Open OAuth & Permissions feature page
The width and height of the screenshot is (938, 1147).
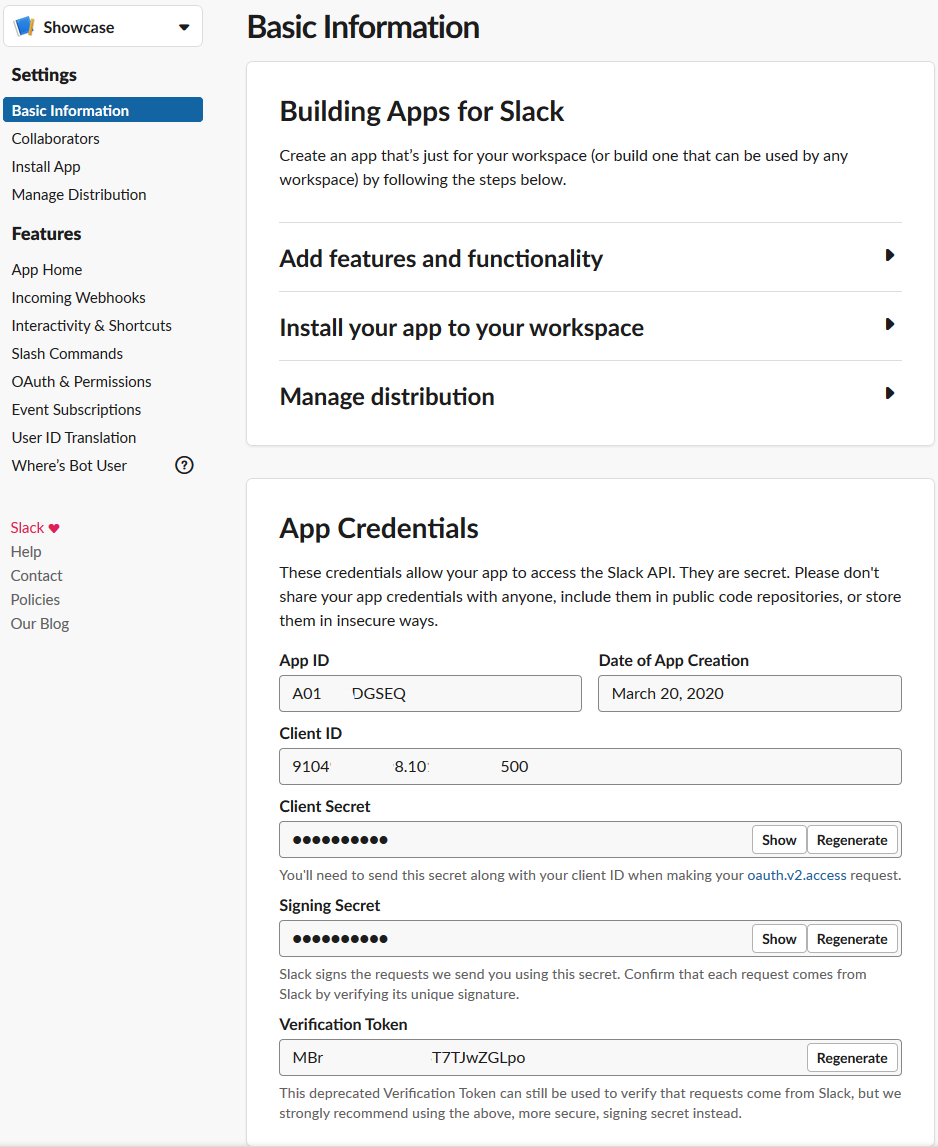82,382
